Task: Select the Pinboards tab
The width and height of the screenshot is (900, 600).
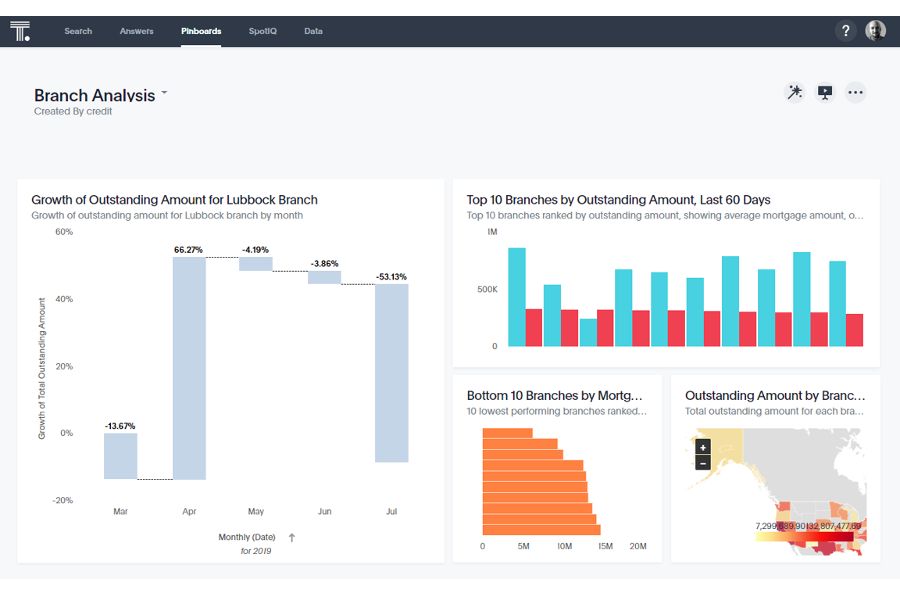Action: click(x=201, y=31)
